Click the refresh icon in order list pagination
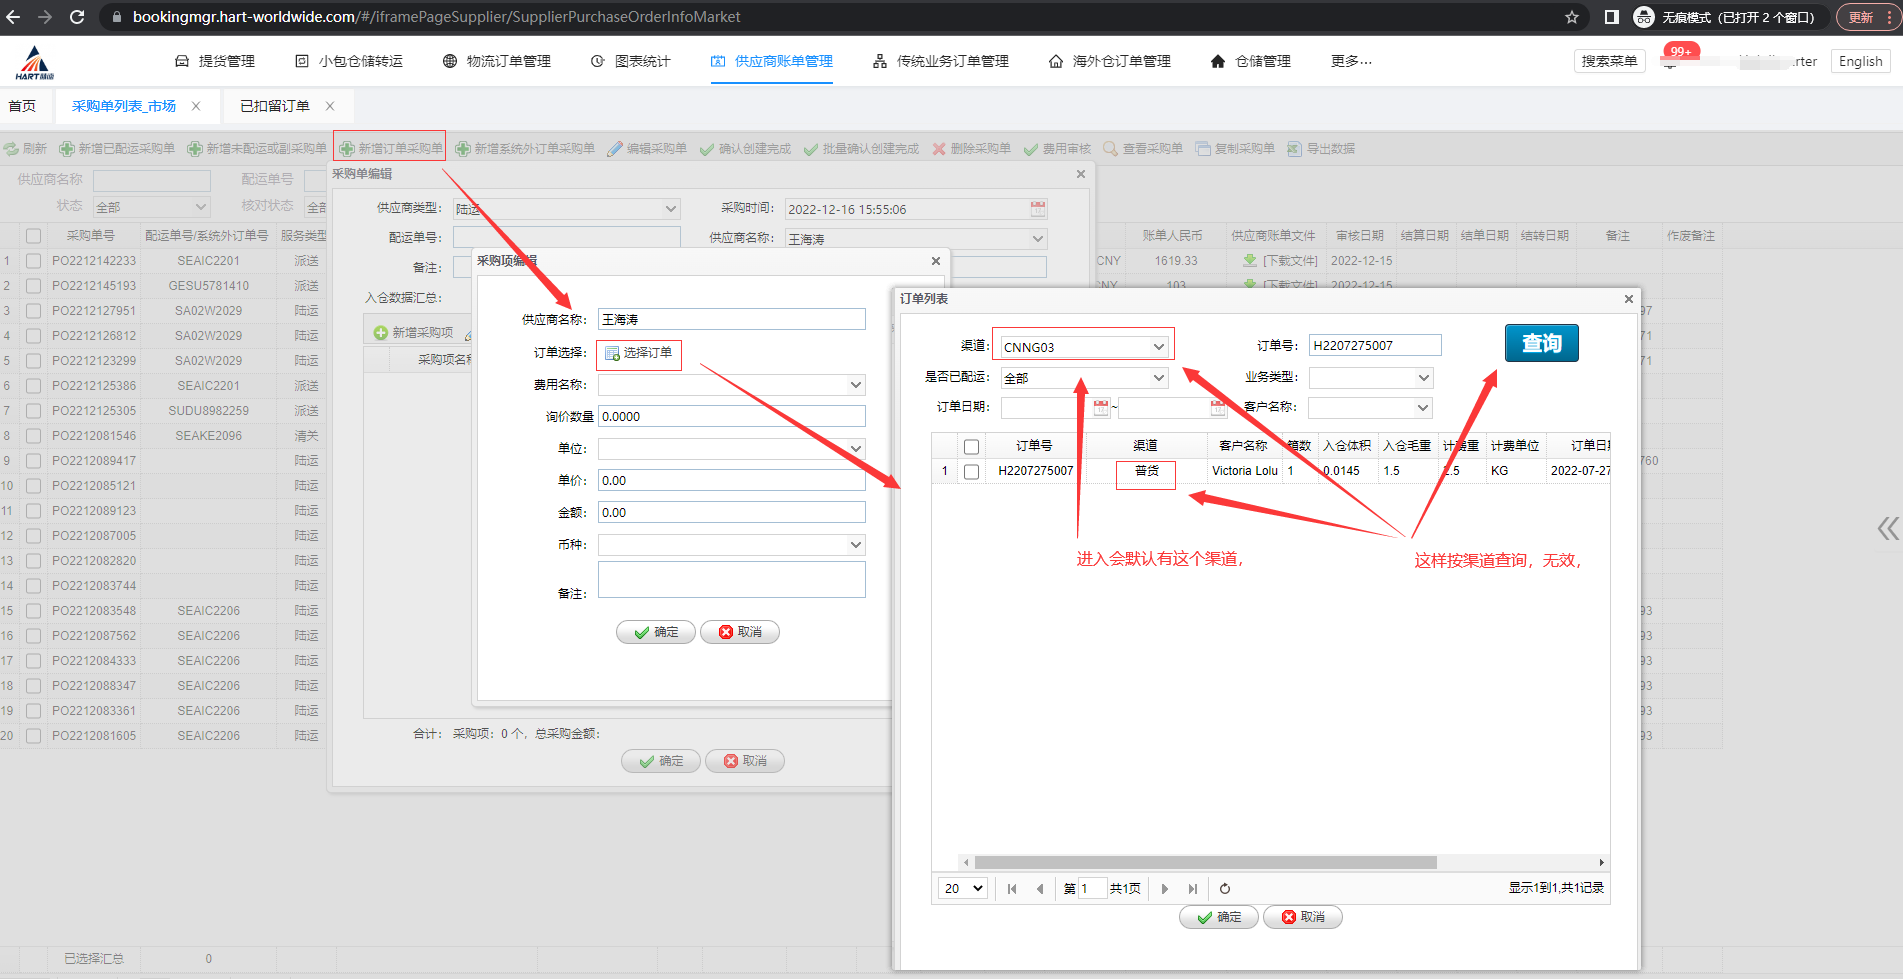The height and width of the screenshot is (979, 1903). [x=1225, y=888]
